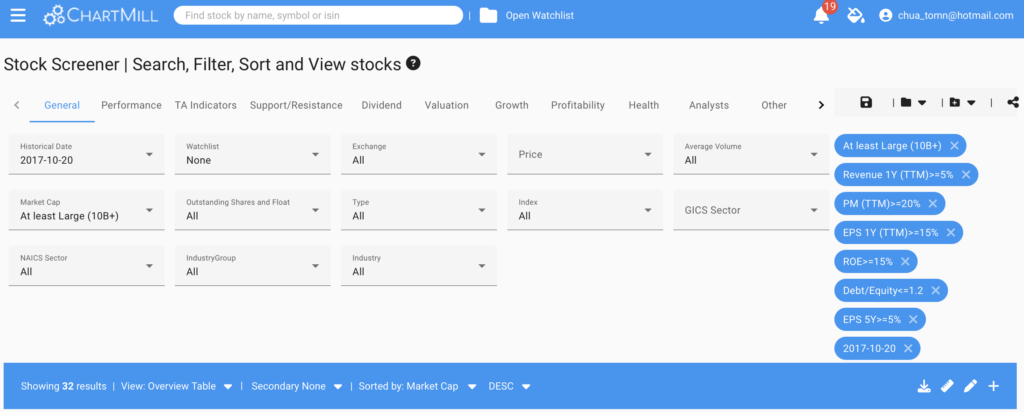Click the stock search input field

point(320,15)
